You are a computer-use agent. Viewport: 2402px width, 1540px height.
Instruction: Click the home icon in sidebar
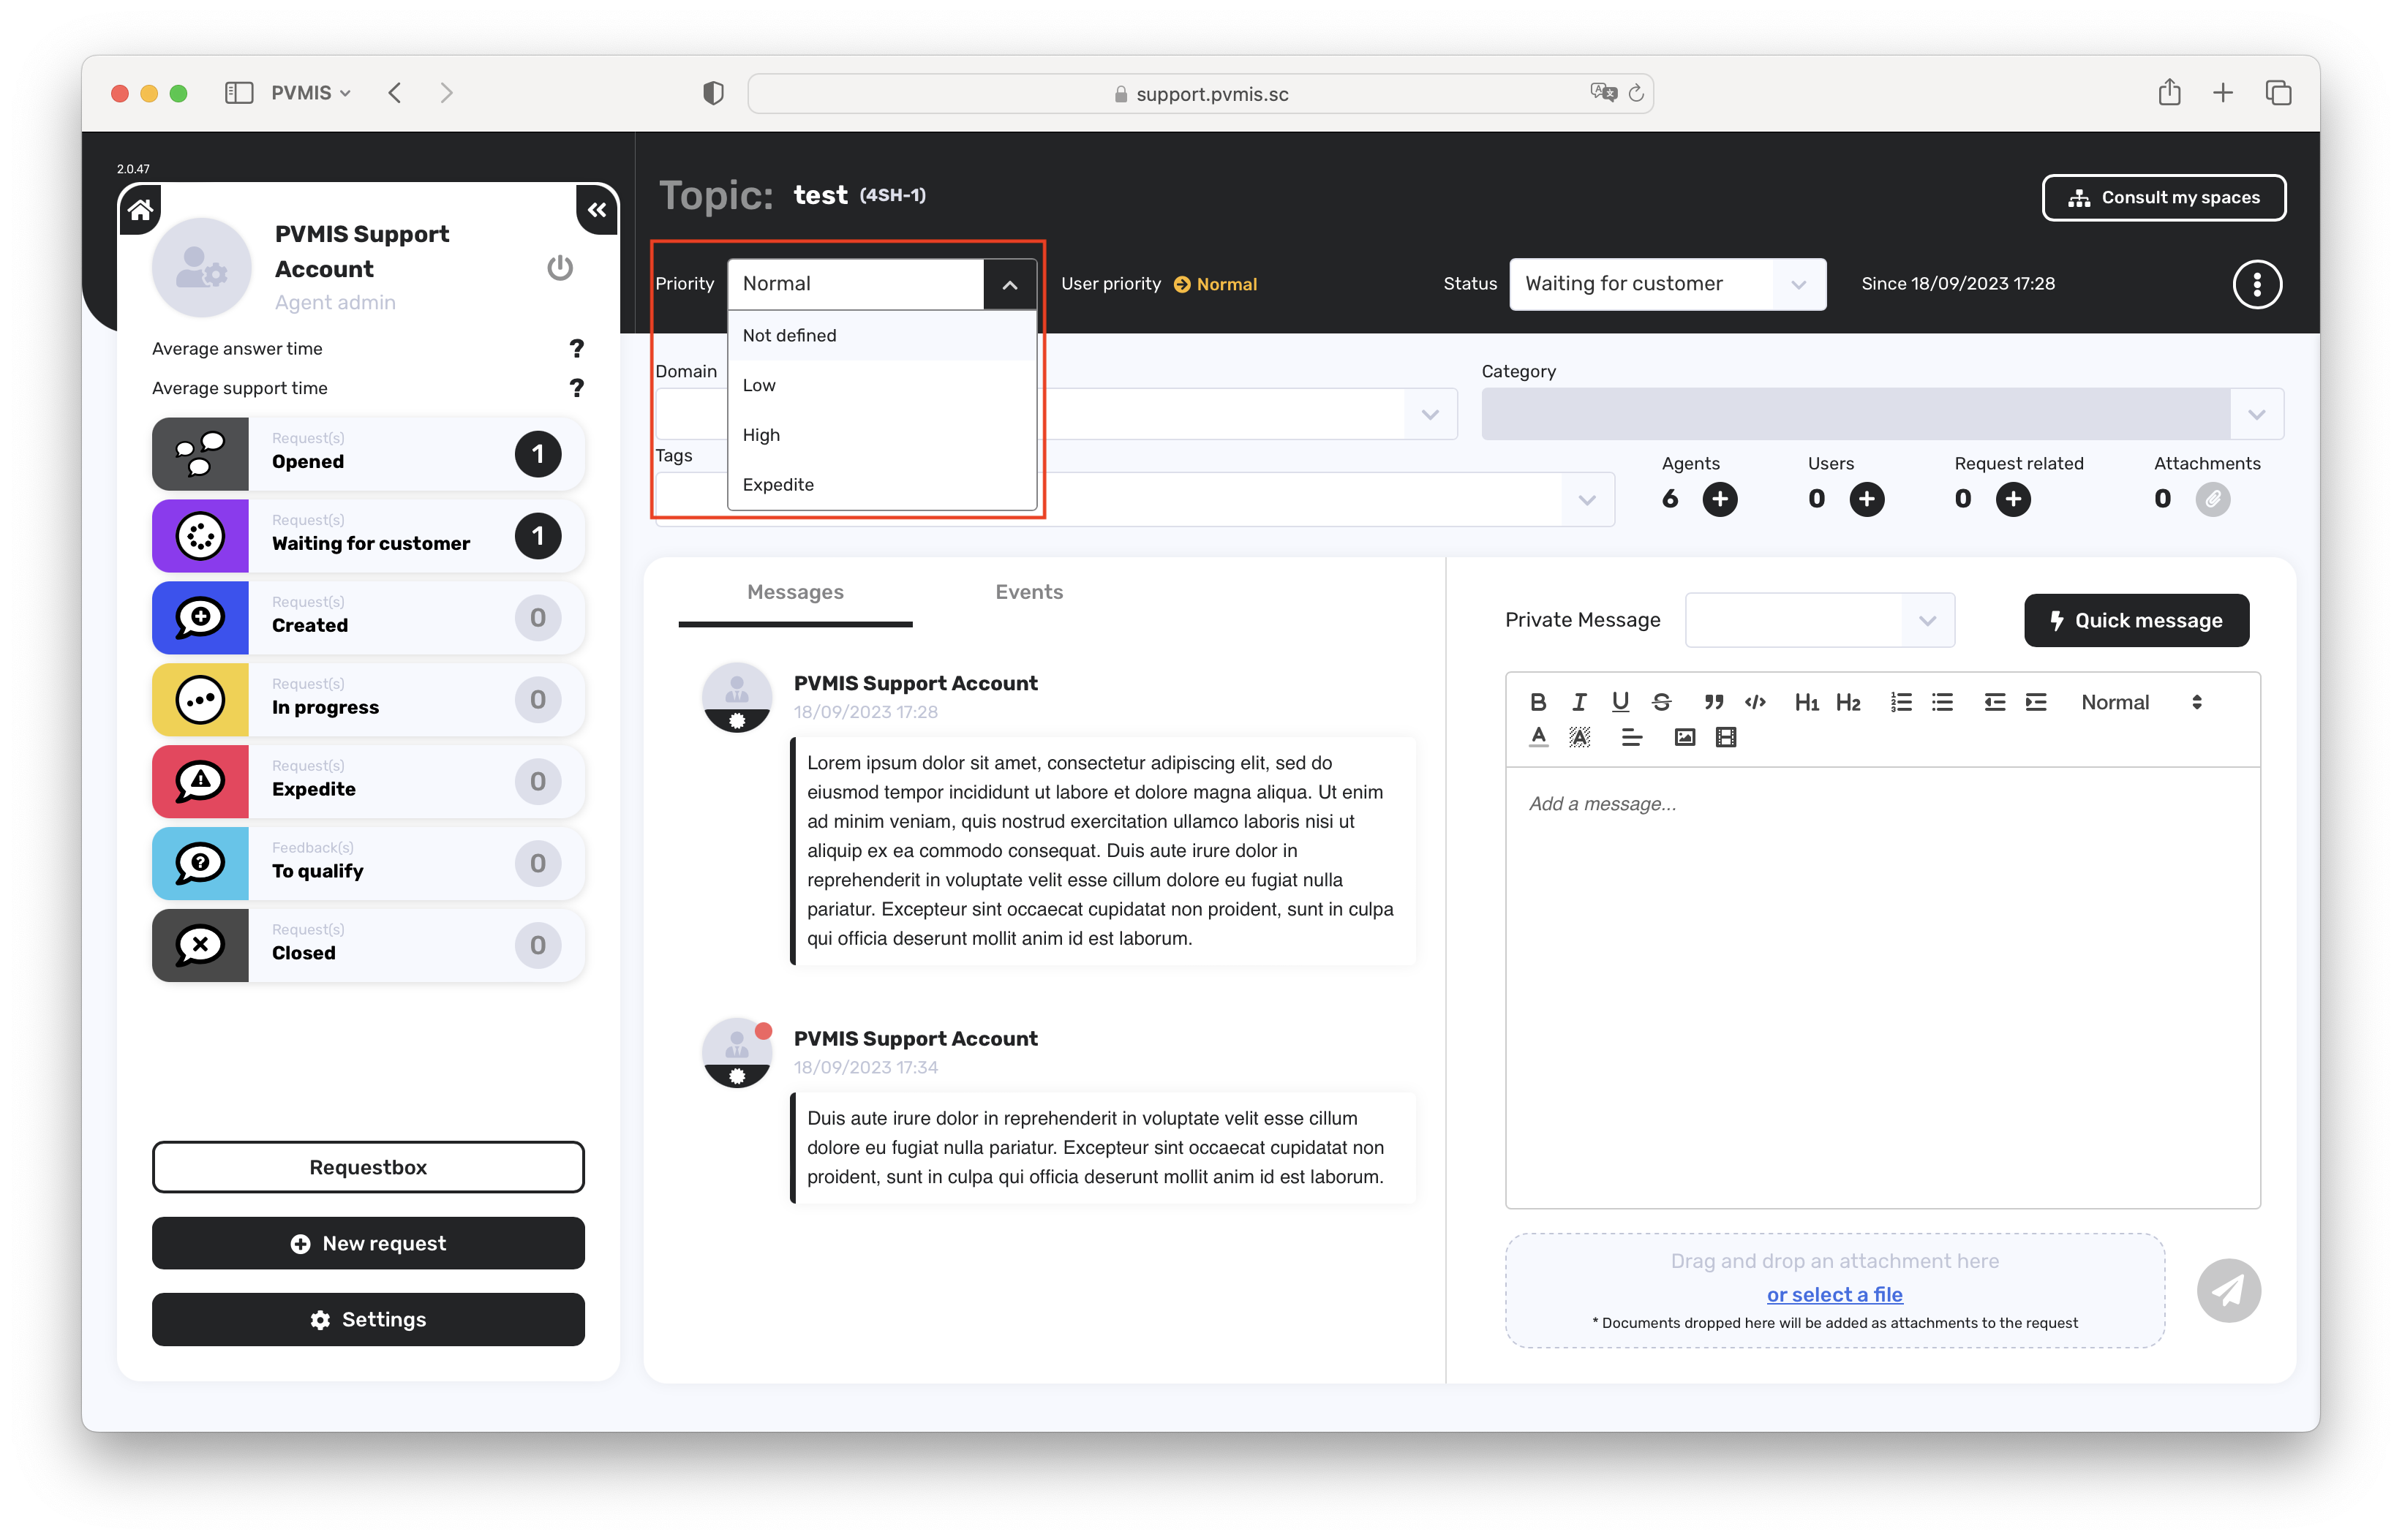tap(141, 209)
